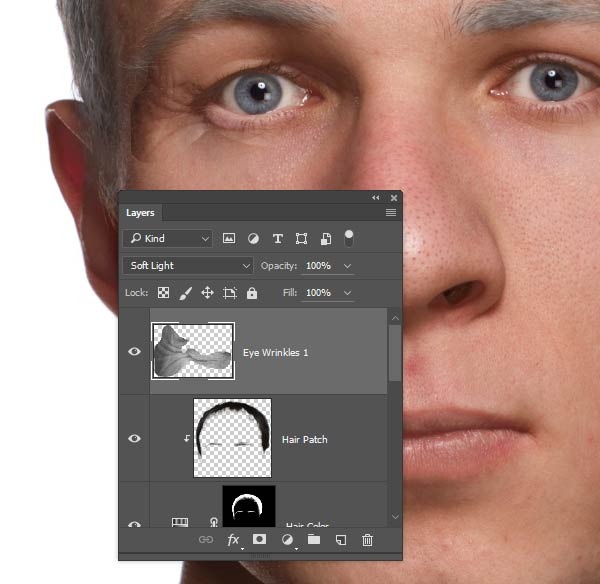Open the Layers panel flyout menu
600x584 pixels.
(390, 213)
